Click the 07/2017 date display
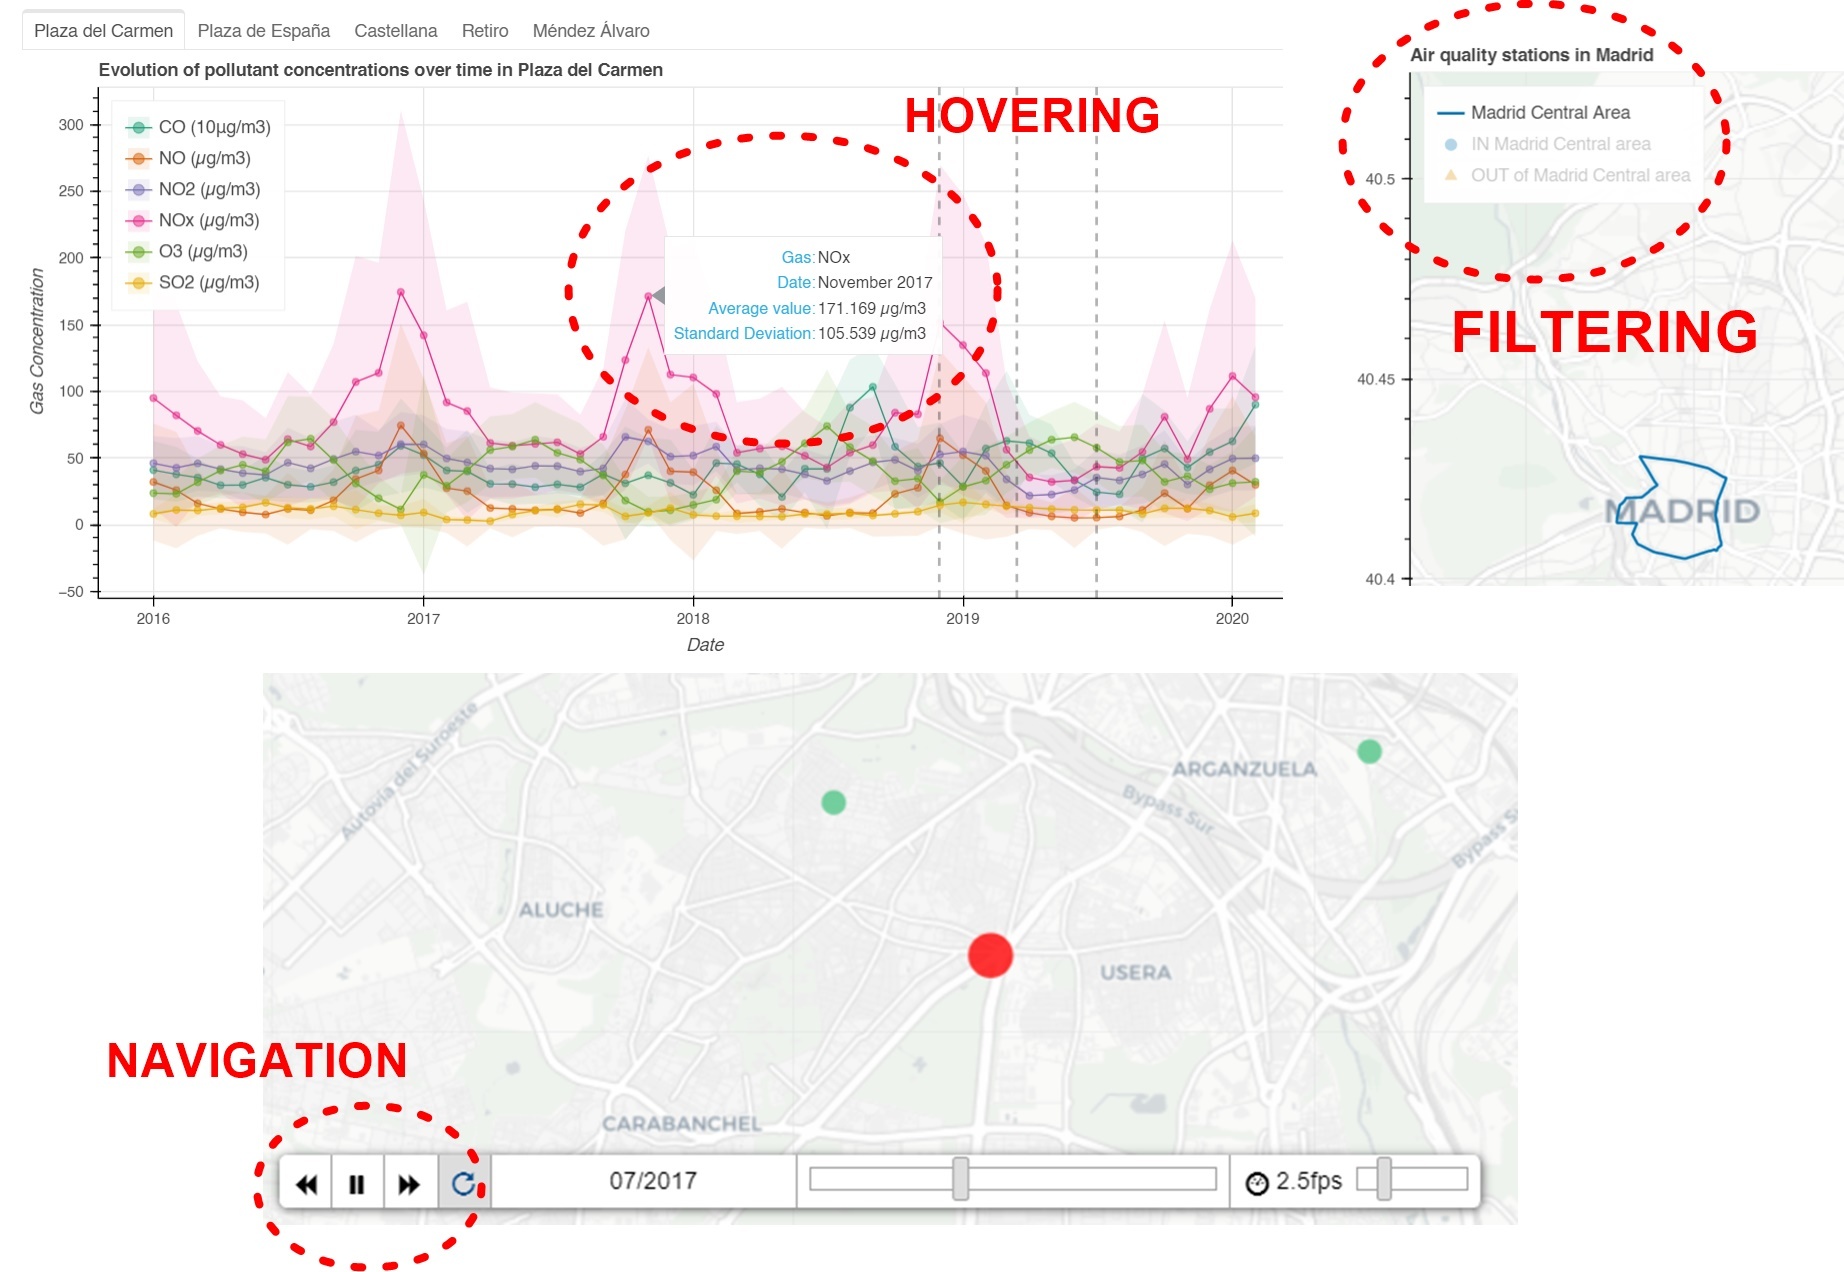 tap(653, 1181)
